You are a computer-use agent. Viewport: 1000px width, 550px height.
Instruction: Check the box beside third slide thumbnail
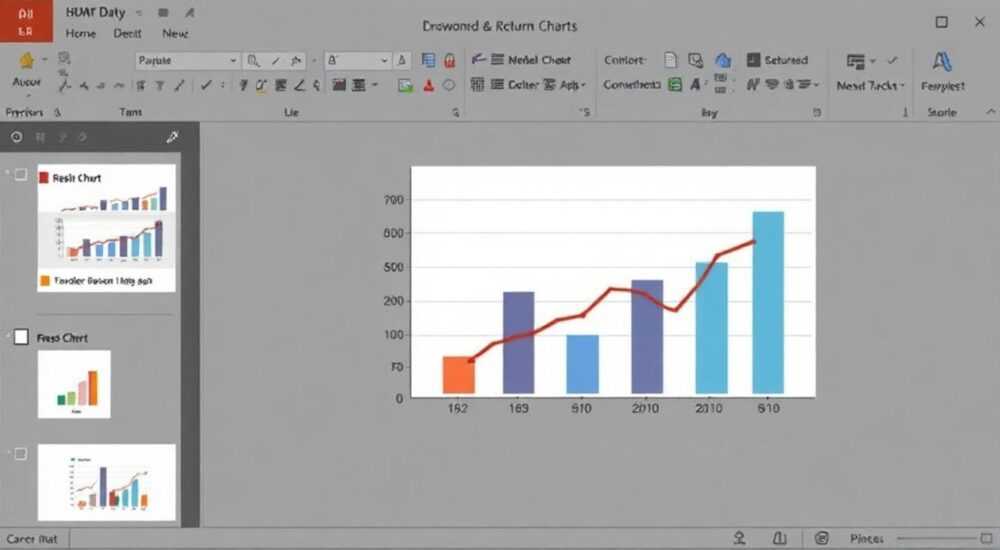click(x=20, y=454)
